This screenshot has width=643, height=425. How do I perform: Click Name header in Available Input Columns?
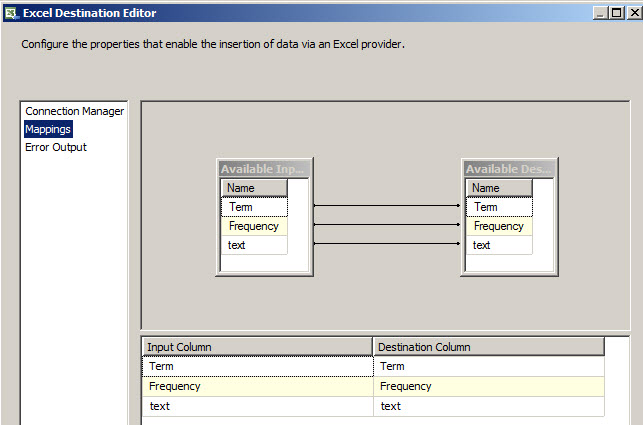click(x=254, y=188)
